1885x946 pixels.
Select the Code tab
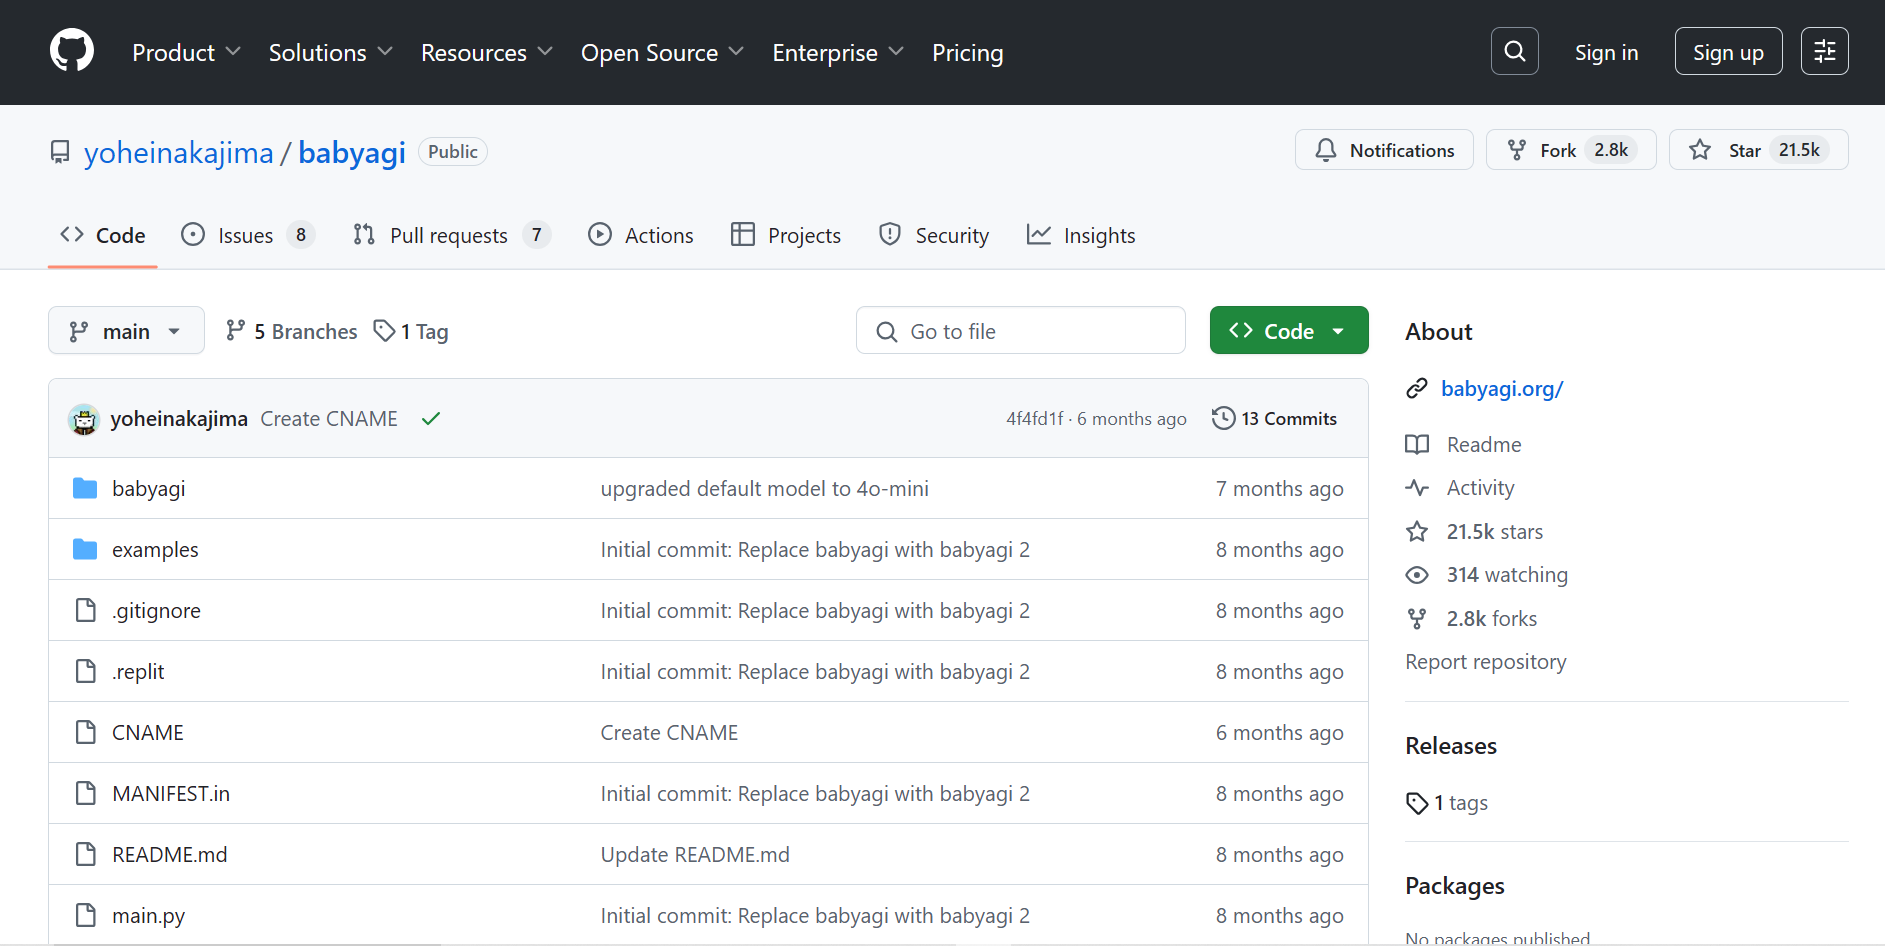[x=103, y=235]
